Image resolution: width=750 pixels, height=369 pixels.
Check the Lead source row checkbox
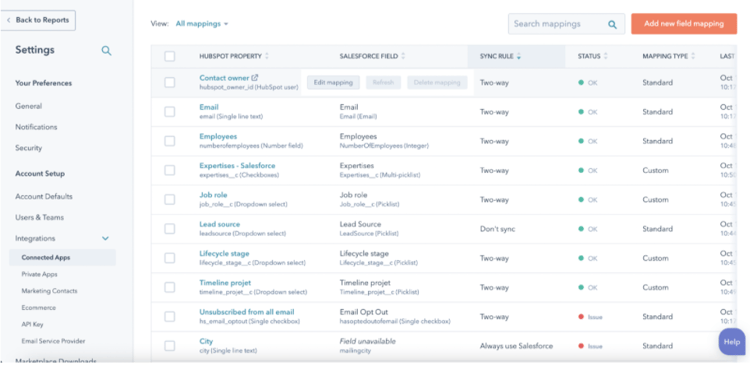click(170, 229)
